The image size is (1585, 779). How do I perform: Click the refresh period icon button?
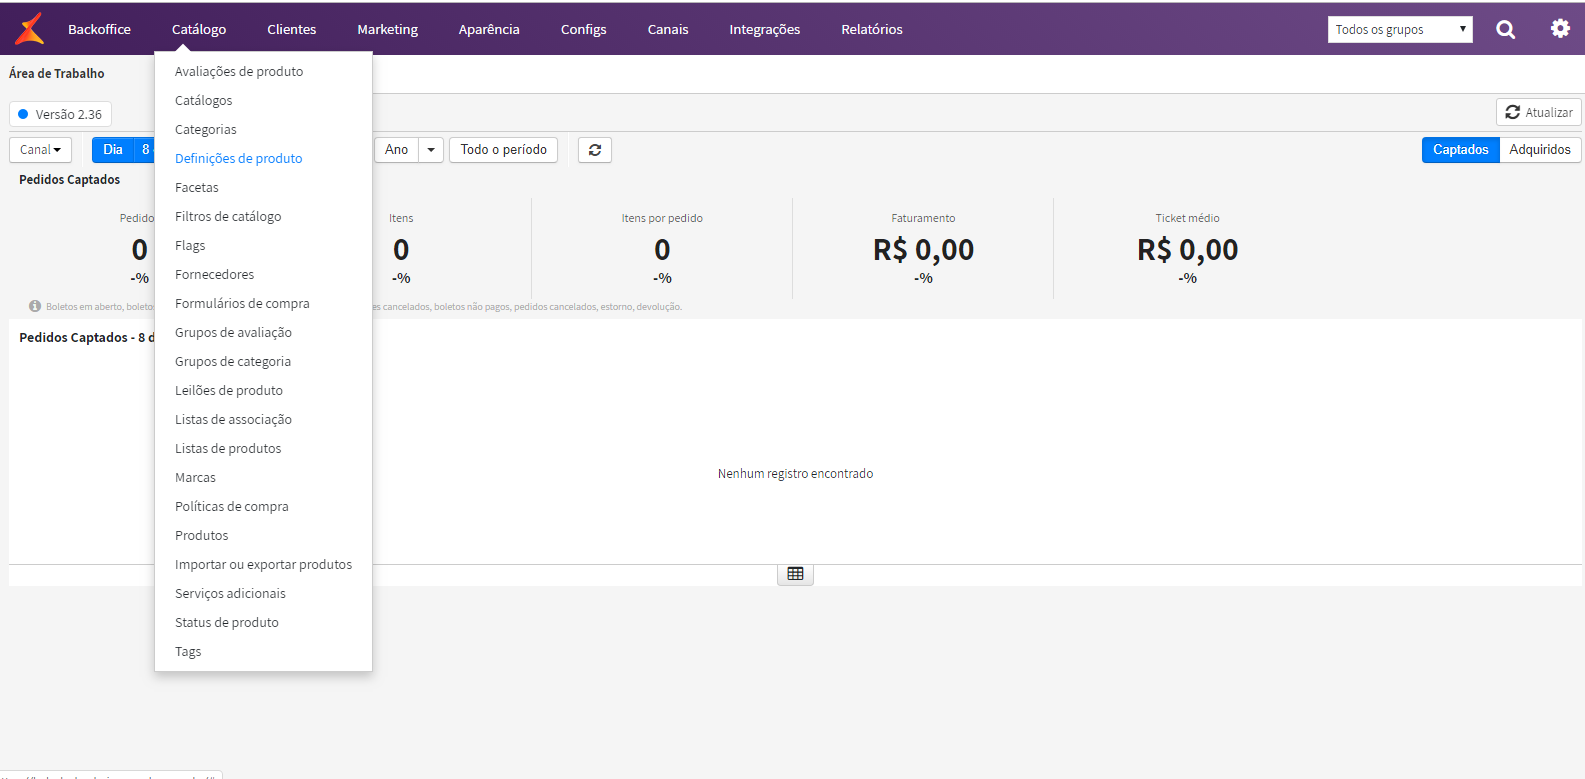(595, 150)
